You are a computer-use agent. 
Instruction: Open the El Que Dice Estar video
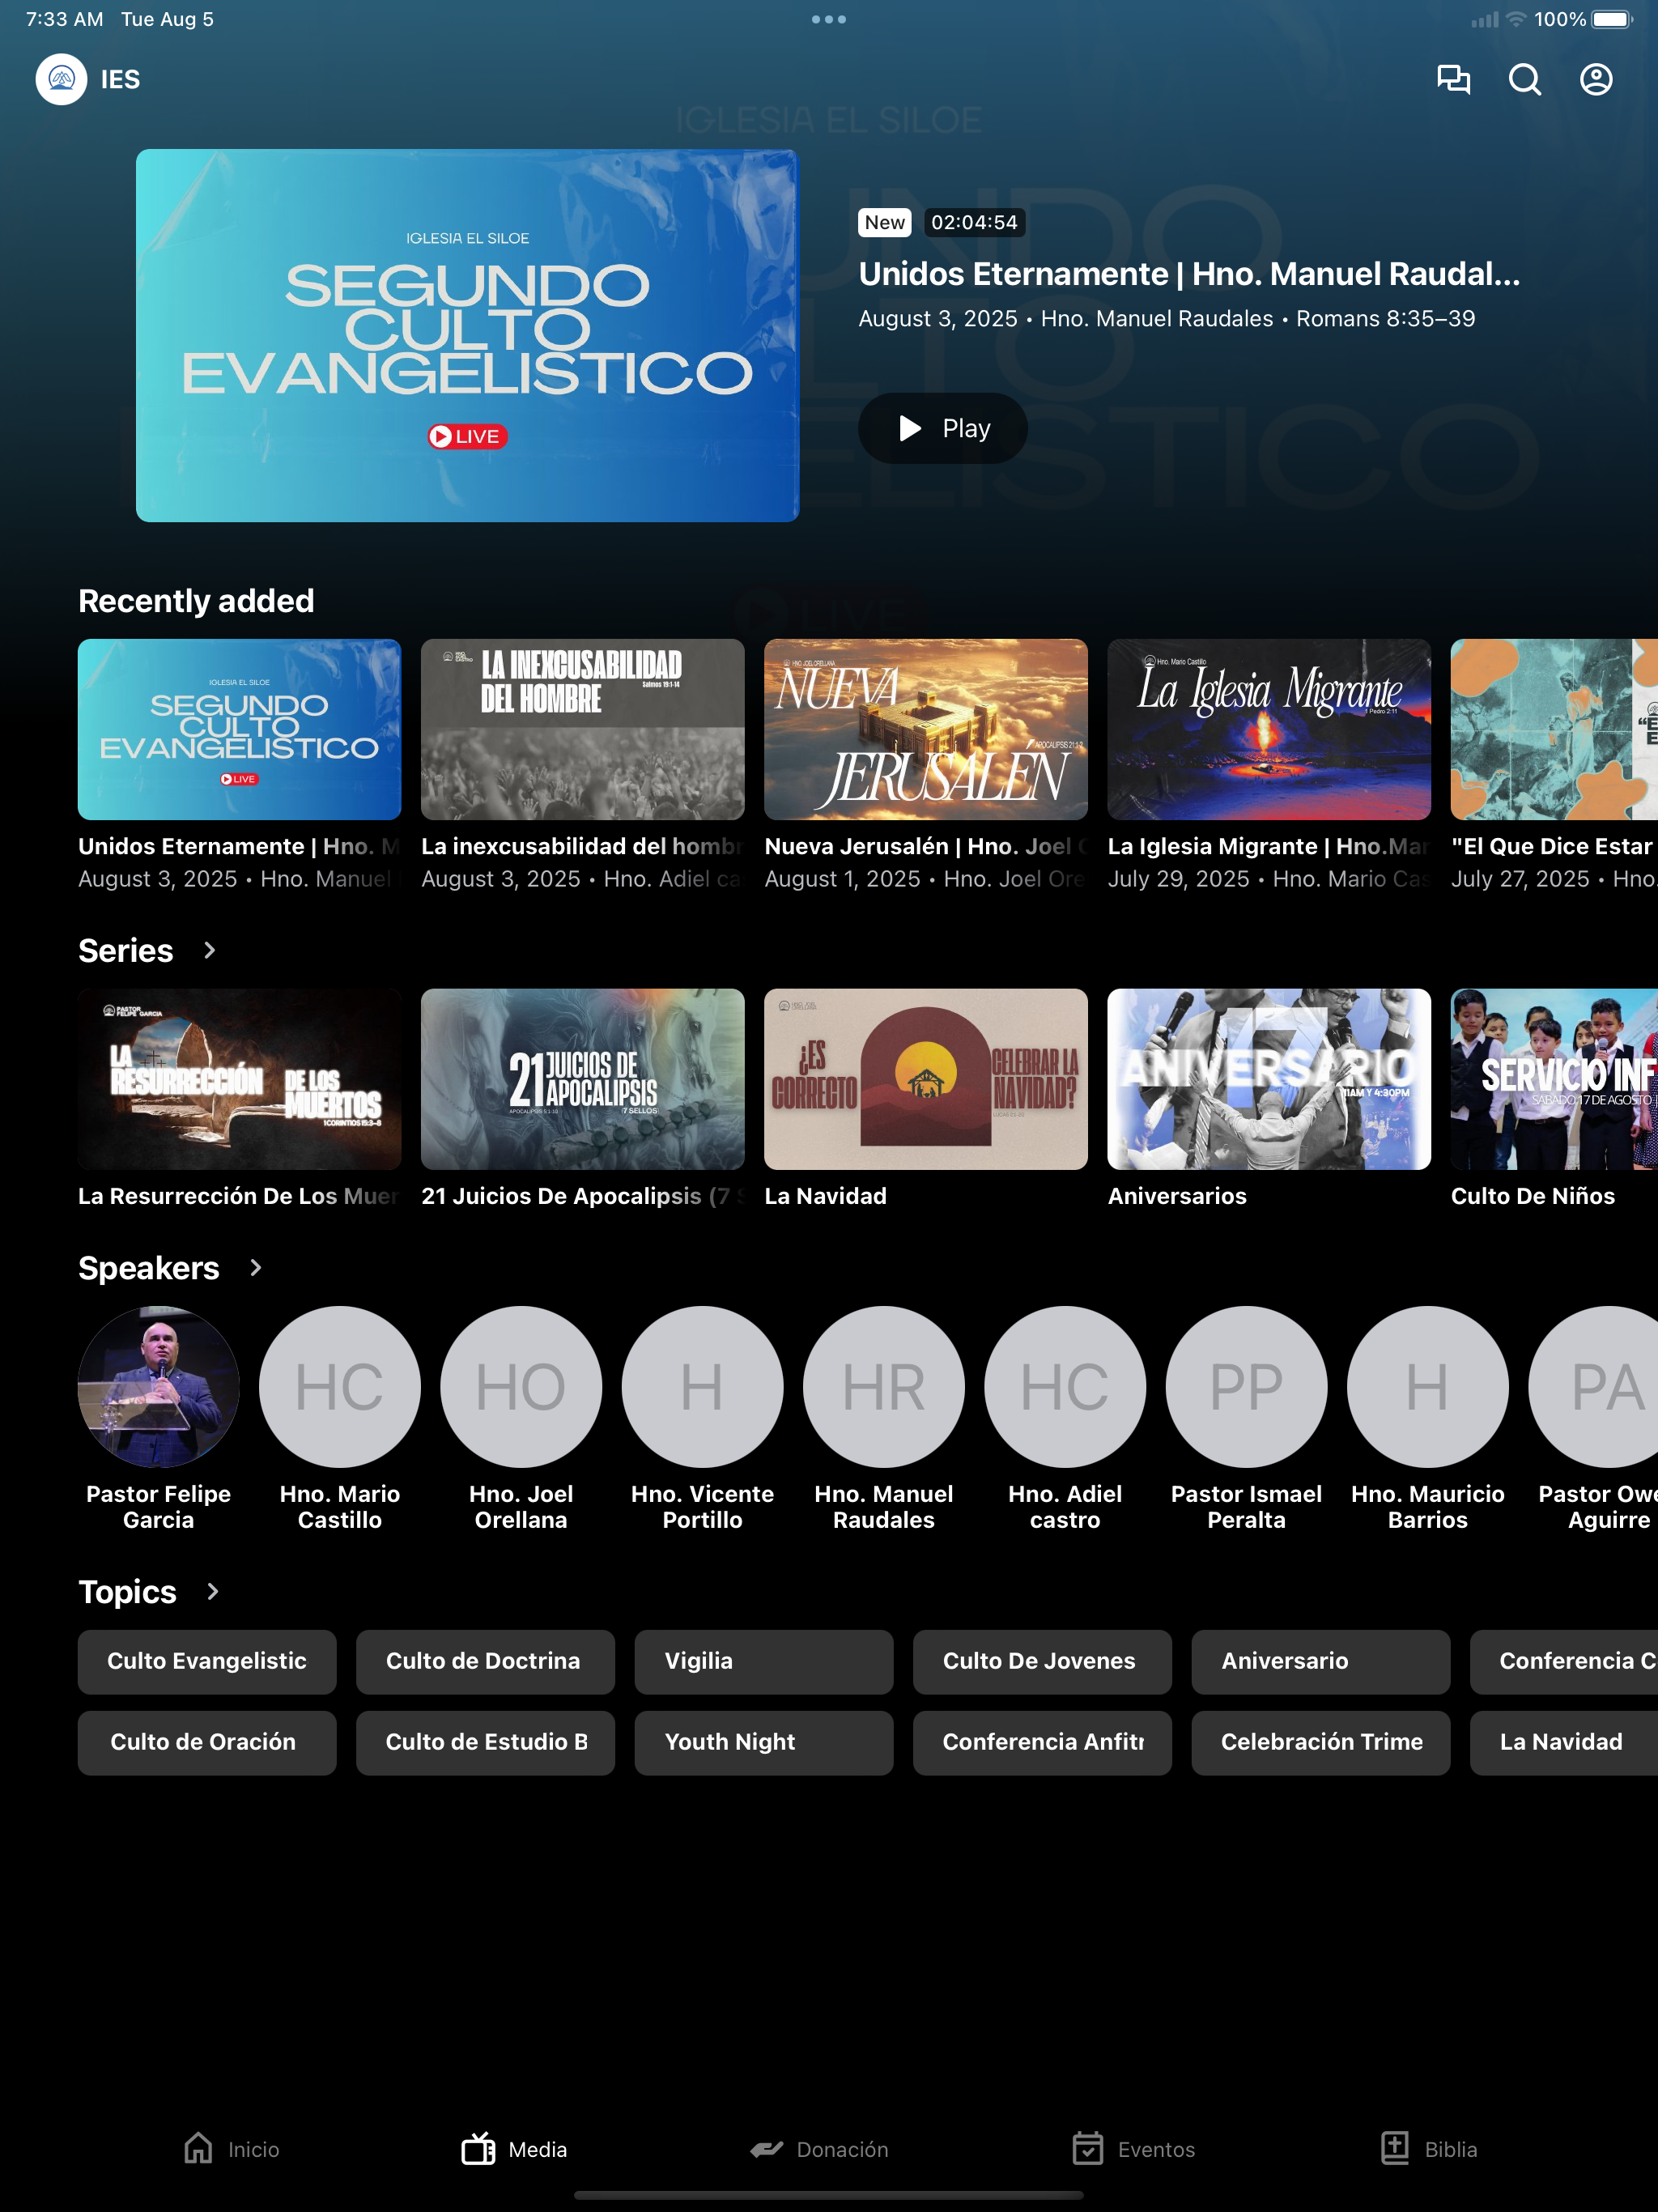pyautogui.click(x=1554, y=729)
